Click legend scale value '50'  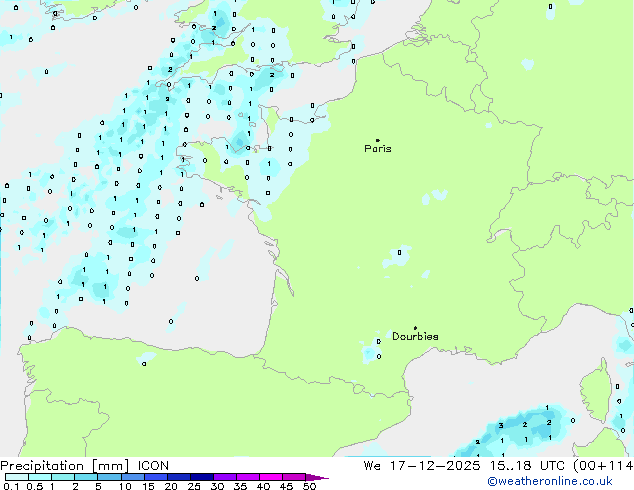click(309, 486)
